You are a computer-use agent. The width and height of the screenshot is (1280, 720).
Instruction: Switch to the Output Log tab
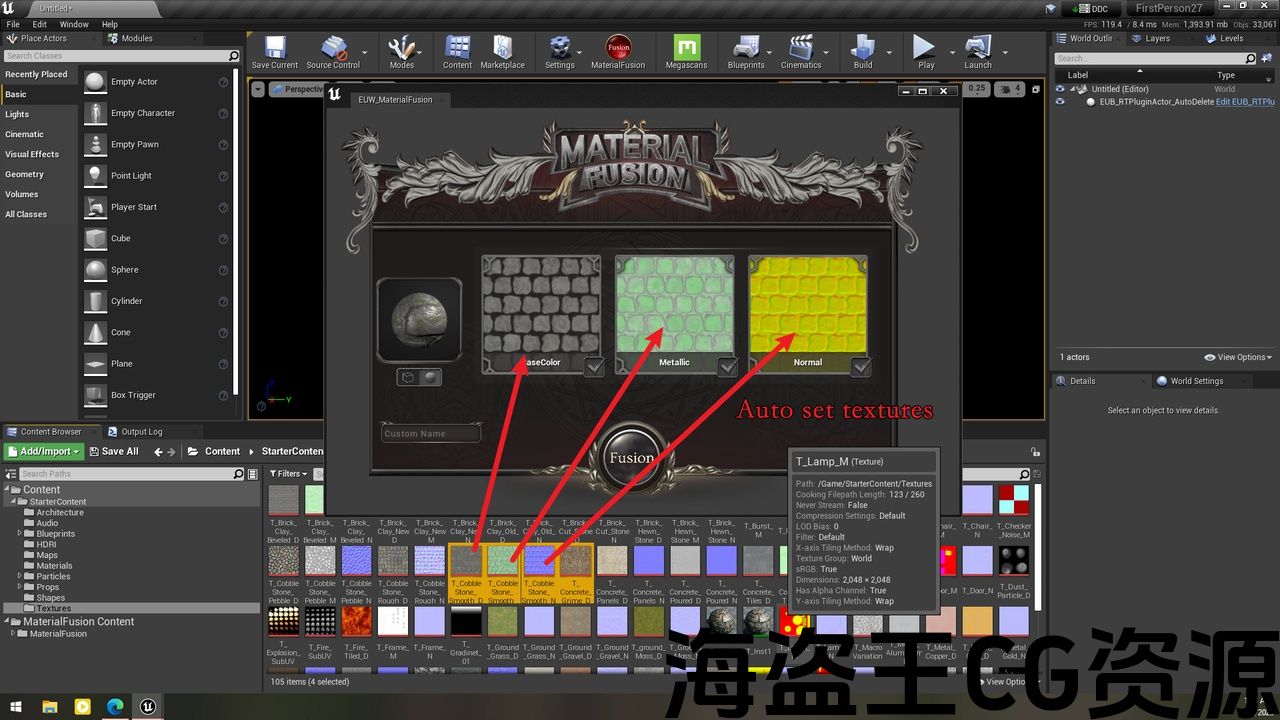pos(141,432)
